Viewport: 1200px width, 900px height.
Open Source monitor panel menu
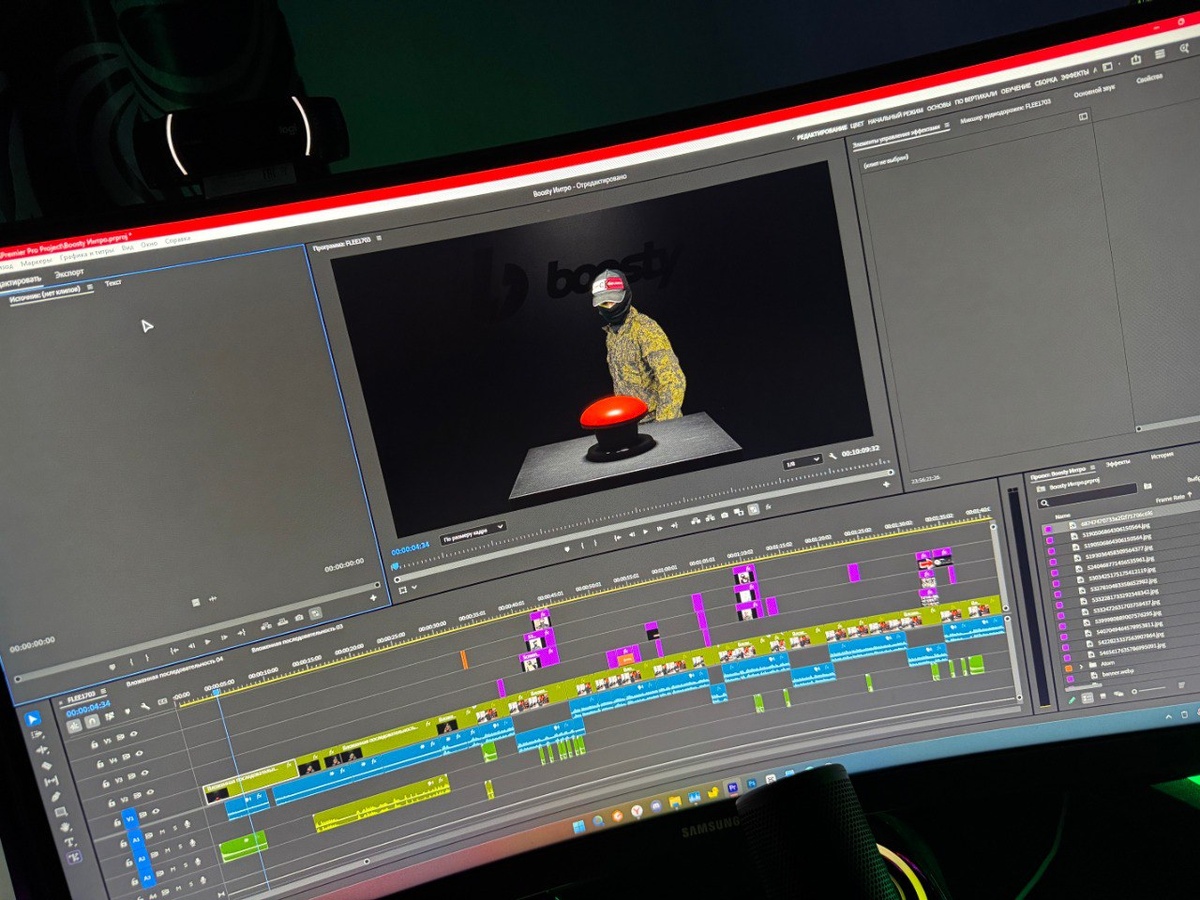click(90, 287)
